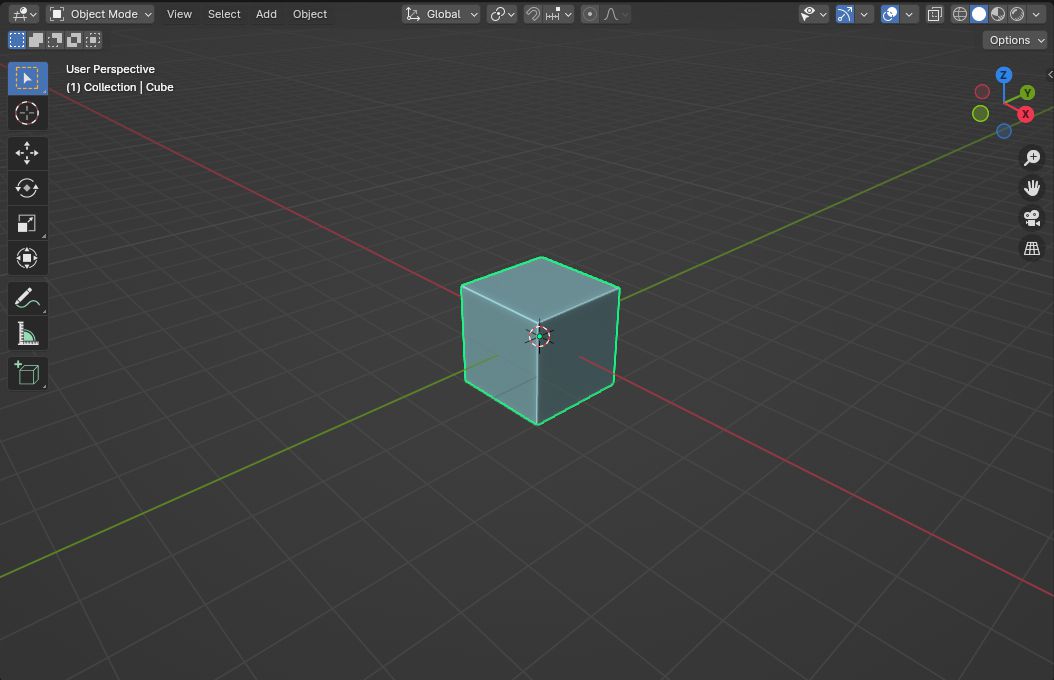Open the Global transform orientation dropdown
This screenshot has width=1054, height=680.
442,14
